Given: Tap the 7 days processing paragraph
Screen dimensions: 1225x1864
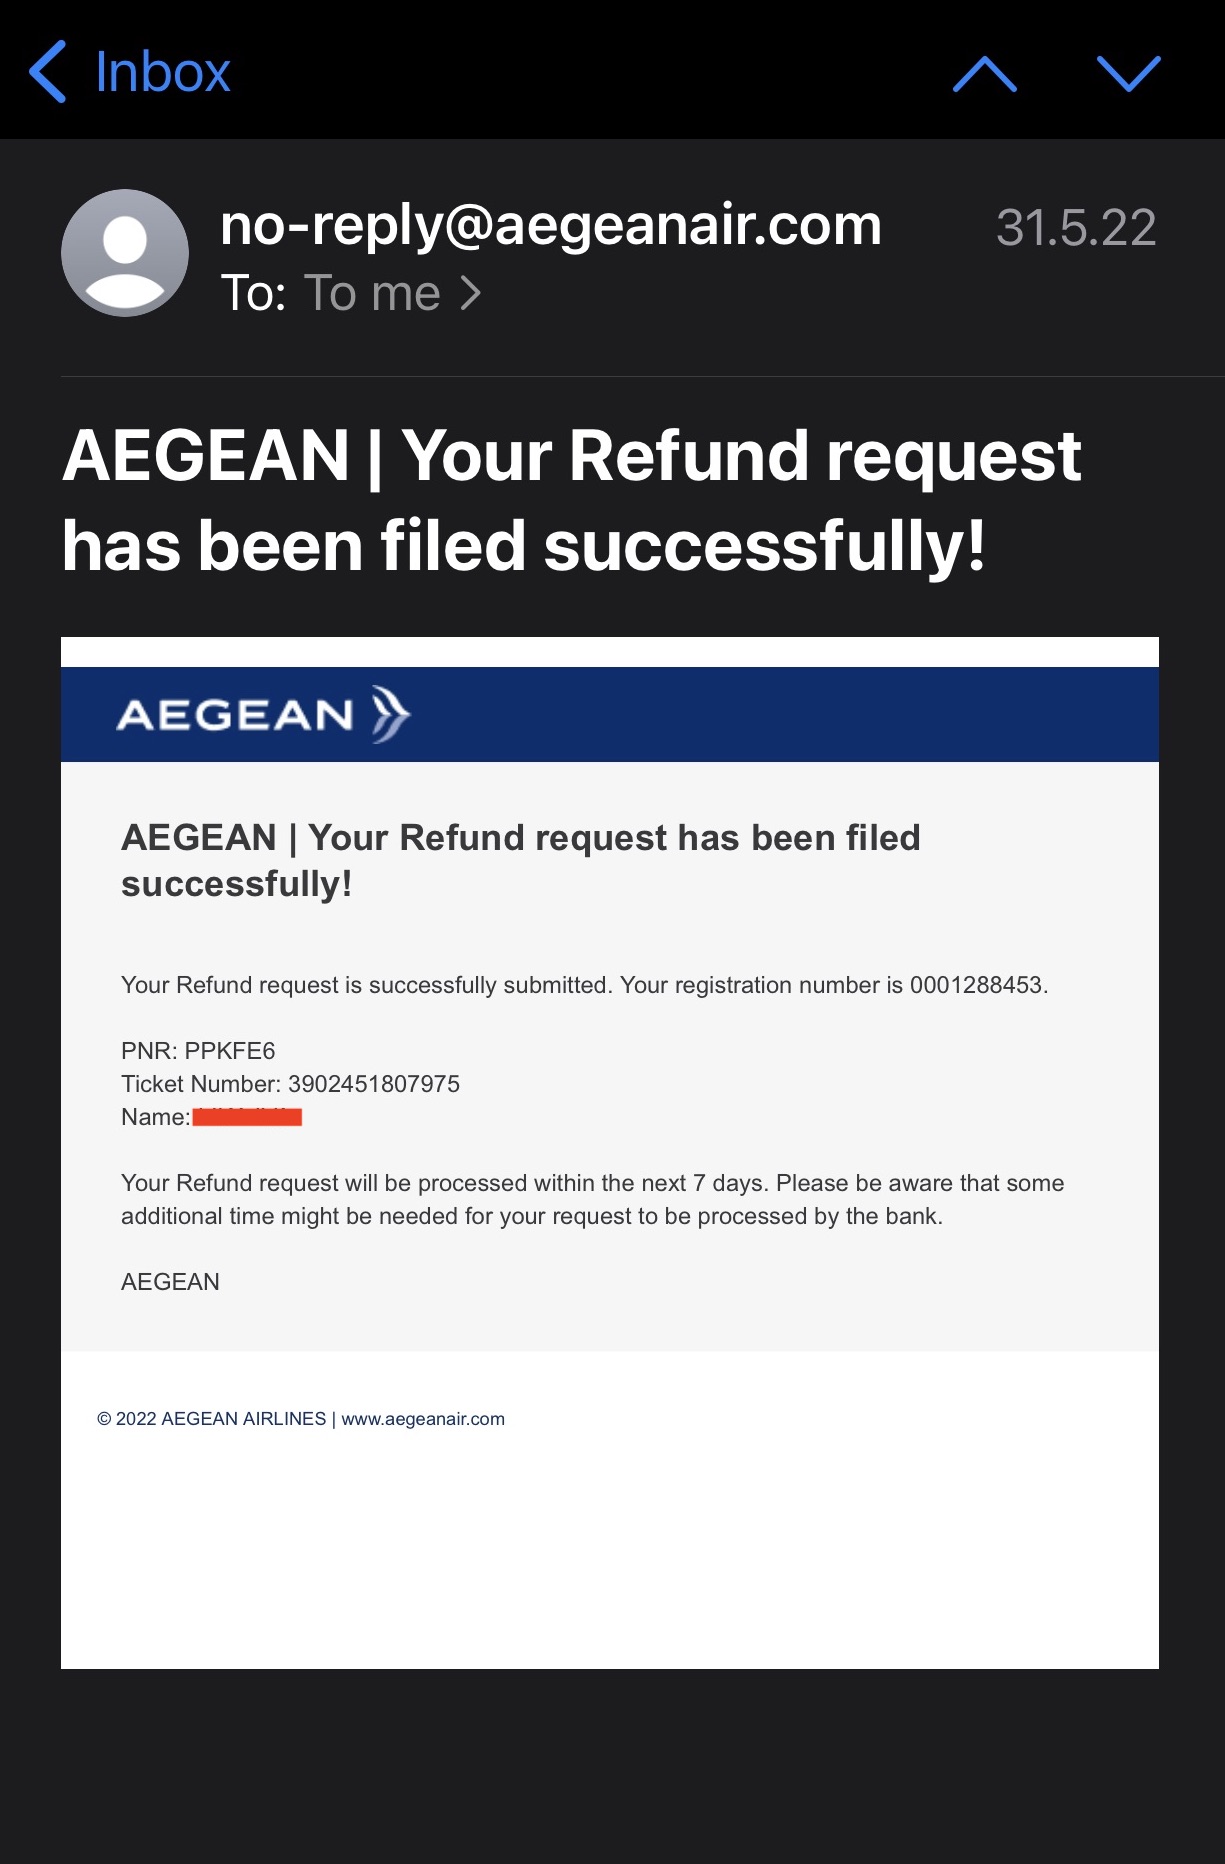Looking at the screenshot, I should (592, 1199).
